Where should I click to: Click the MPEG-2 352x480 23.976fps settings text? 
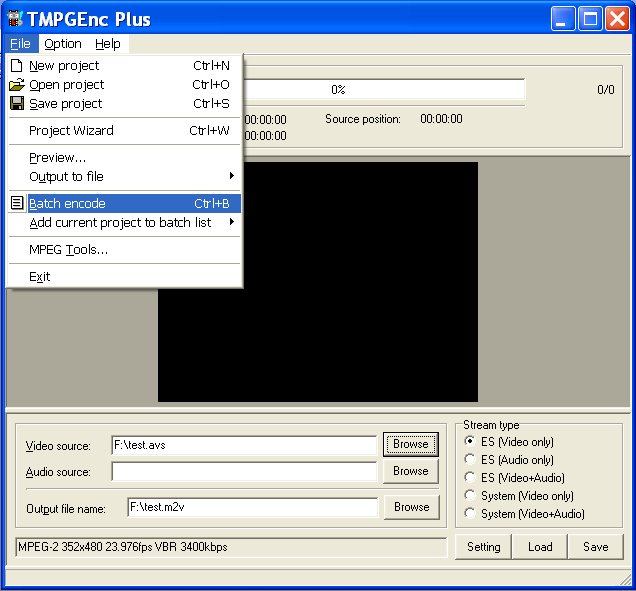click(x=123, y=547)
